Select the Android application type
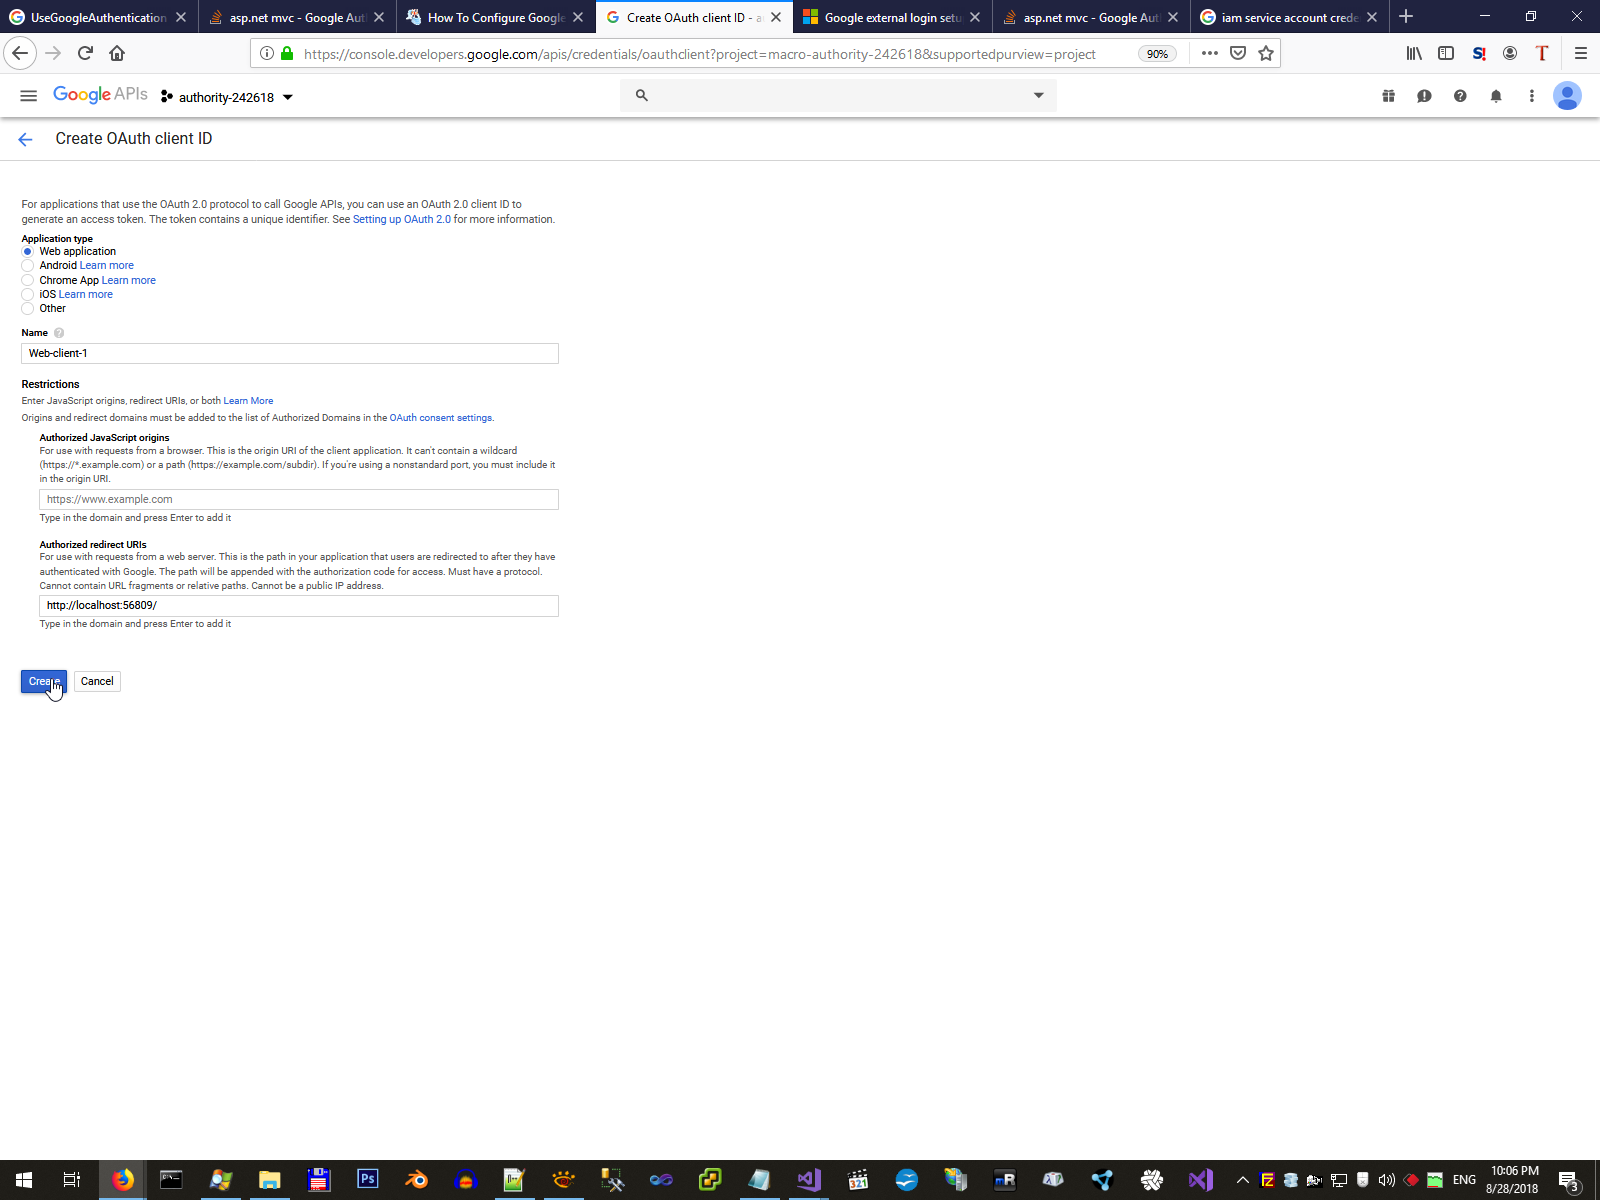The image size is (1600, 1200). coord(28,266)
